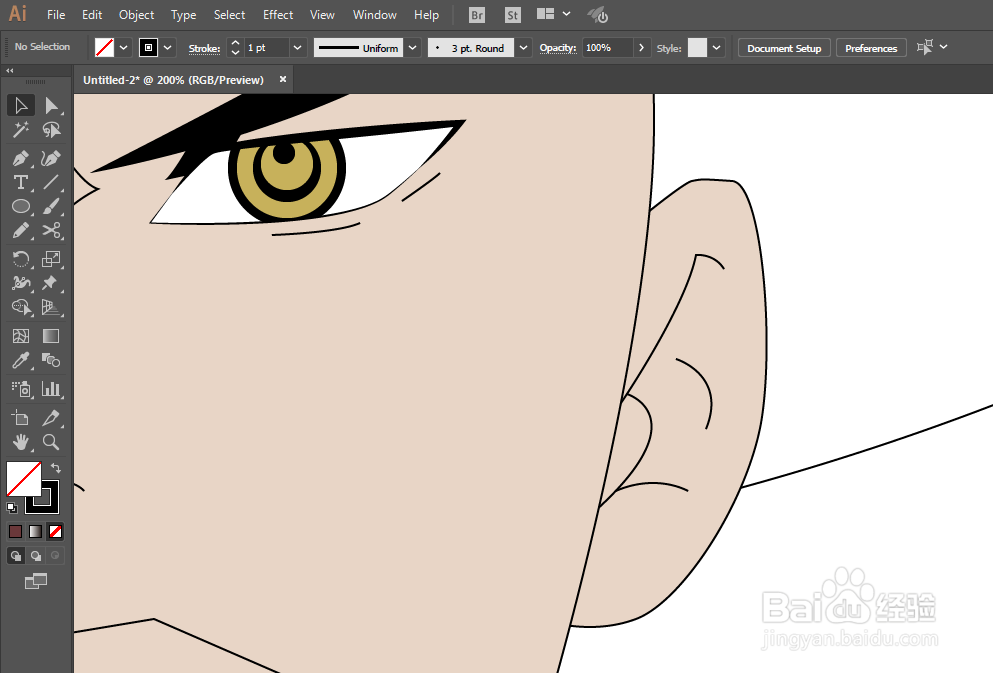Open the stroke weight dropdown
Viewport: 993px width, 673px height.
(297, 47)
